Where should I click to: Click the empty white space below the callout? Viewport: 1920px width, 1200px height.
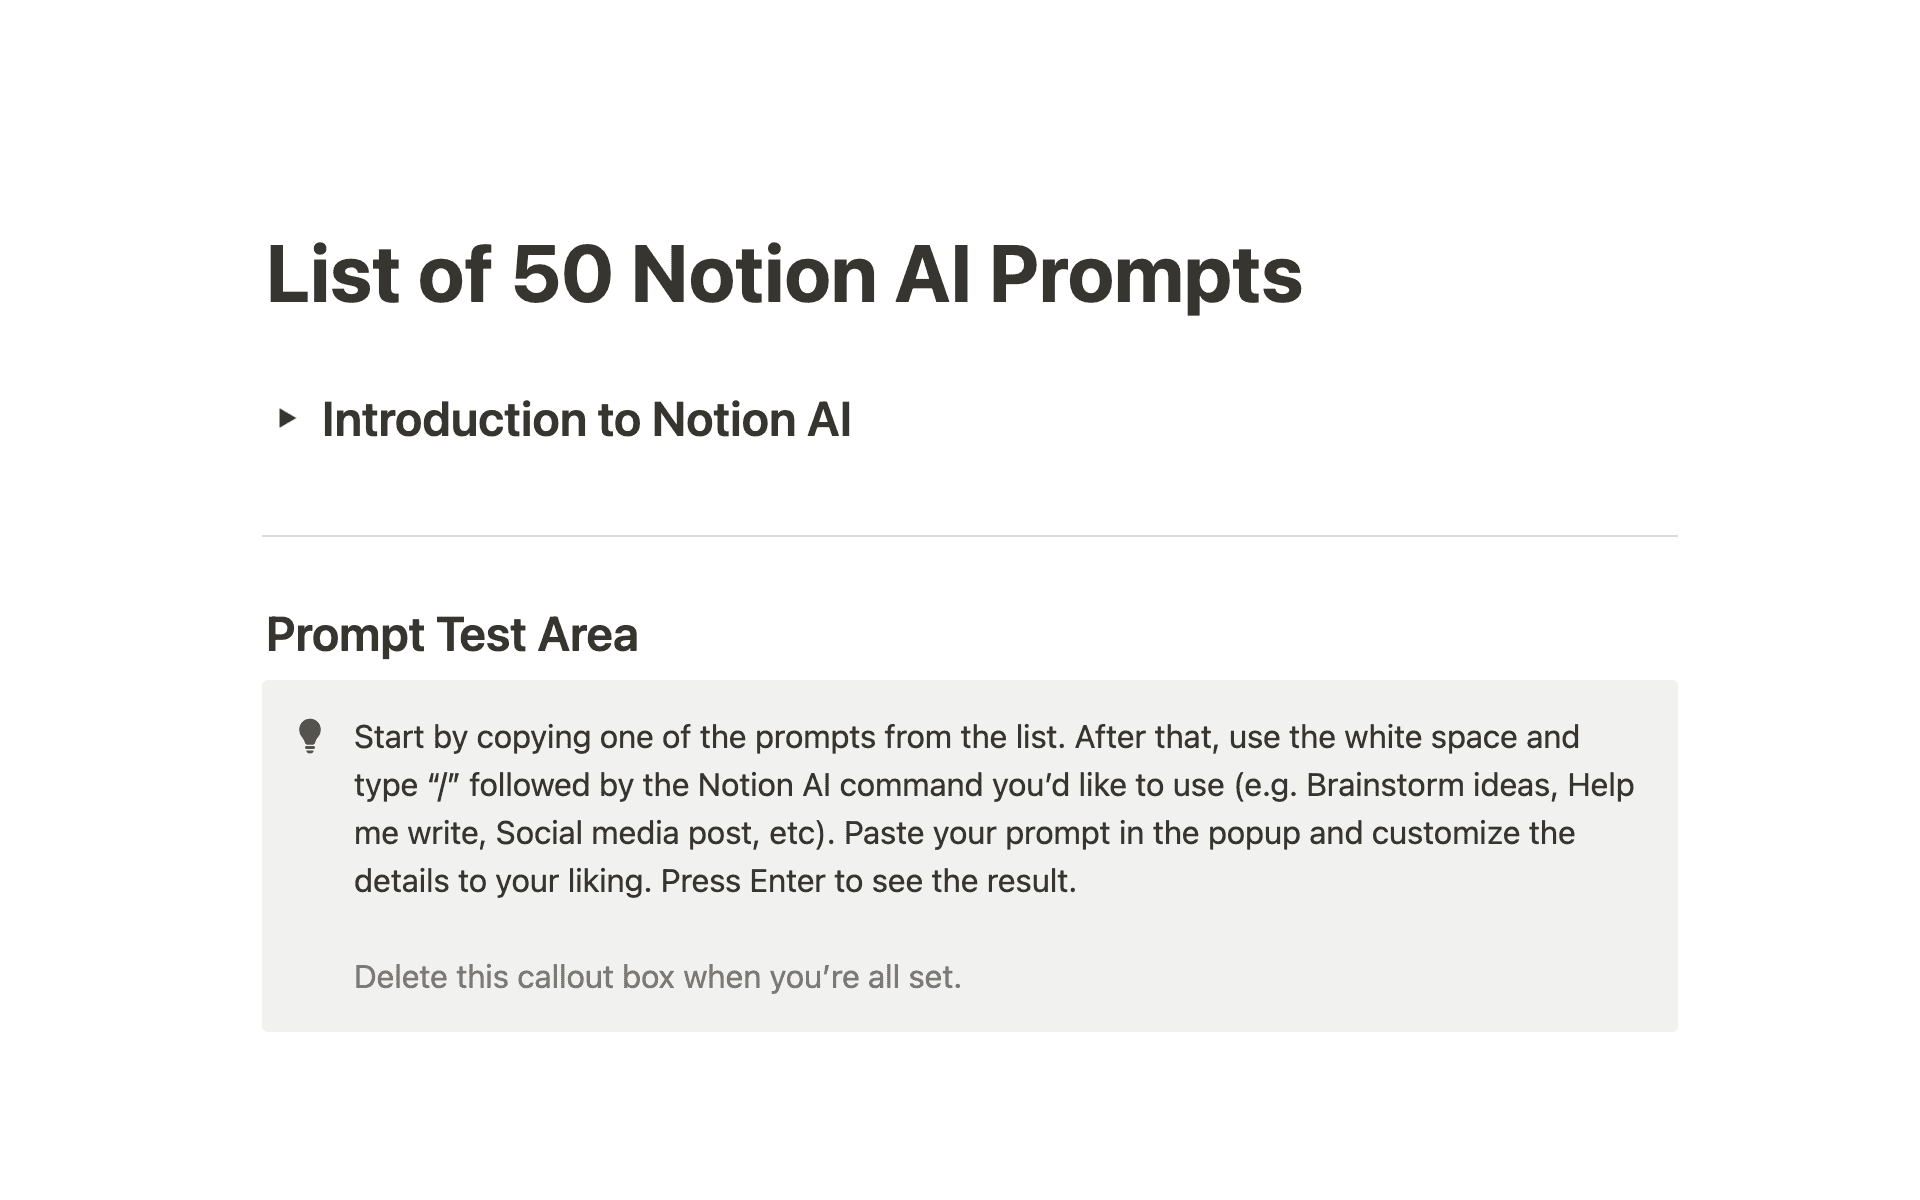[969, 1090]
